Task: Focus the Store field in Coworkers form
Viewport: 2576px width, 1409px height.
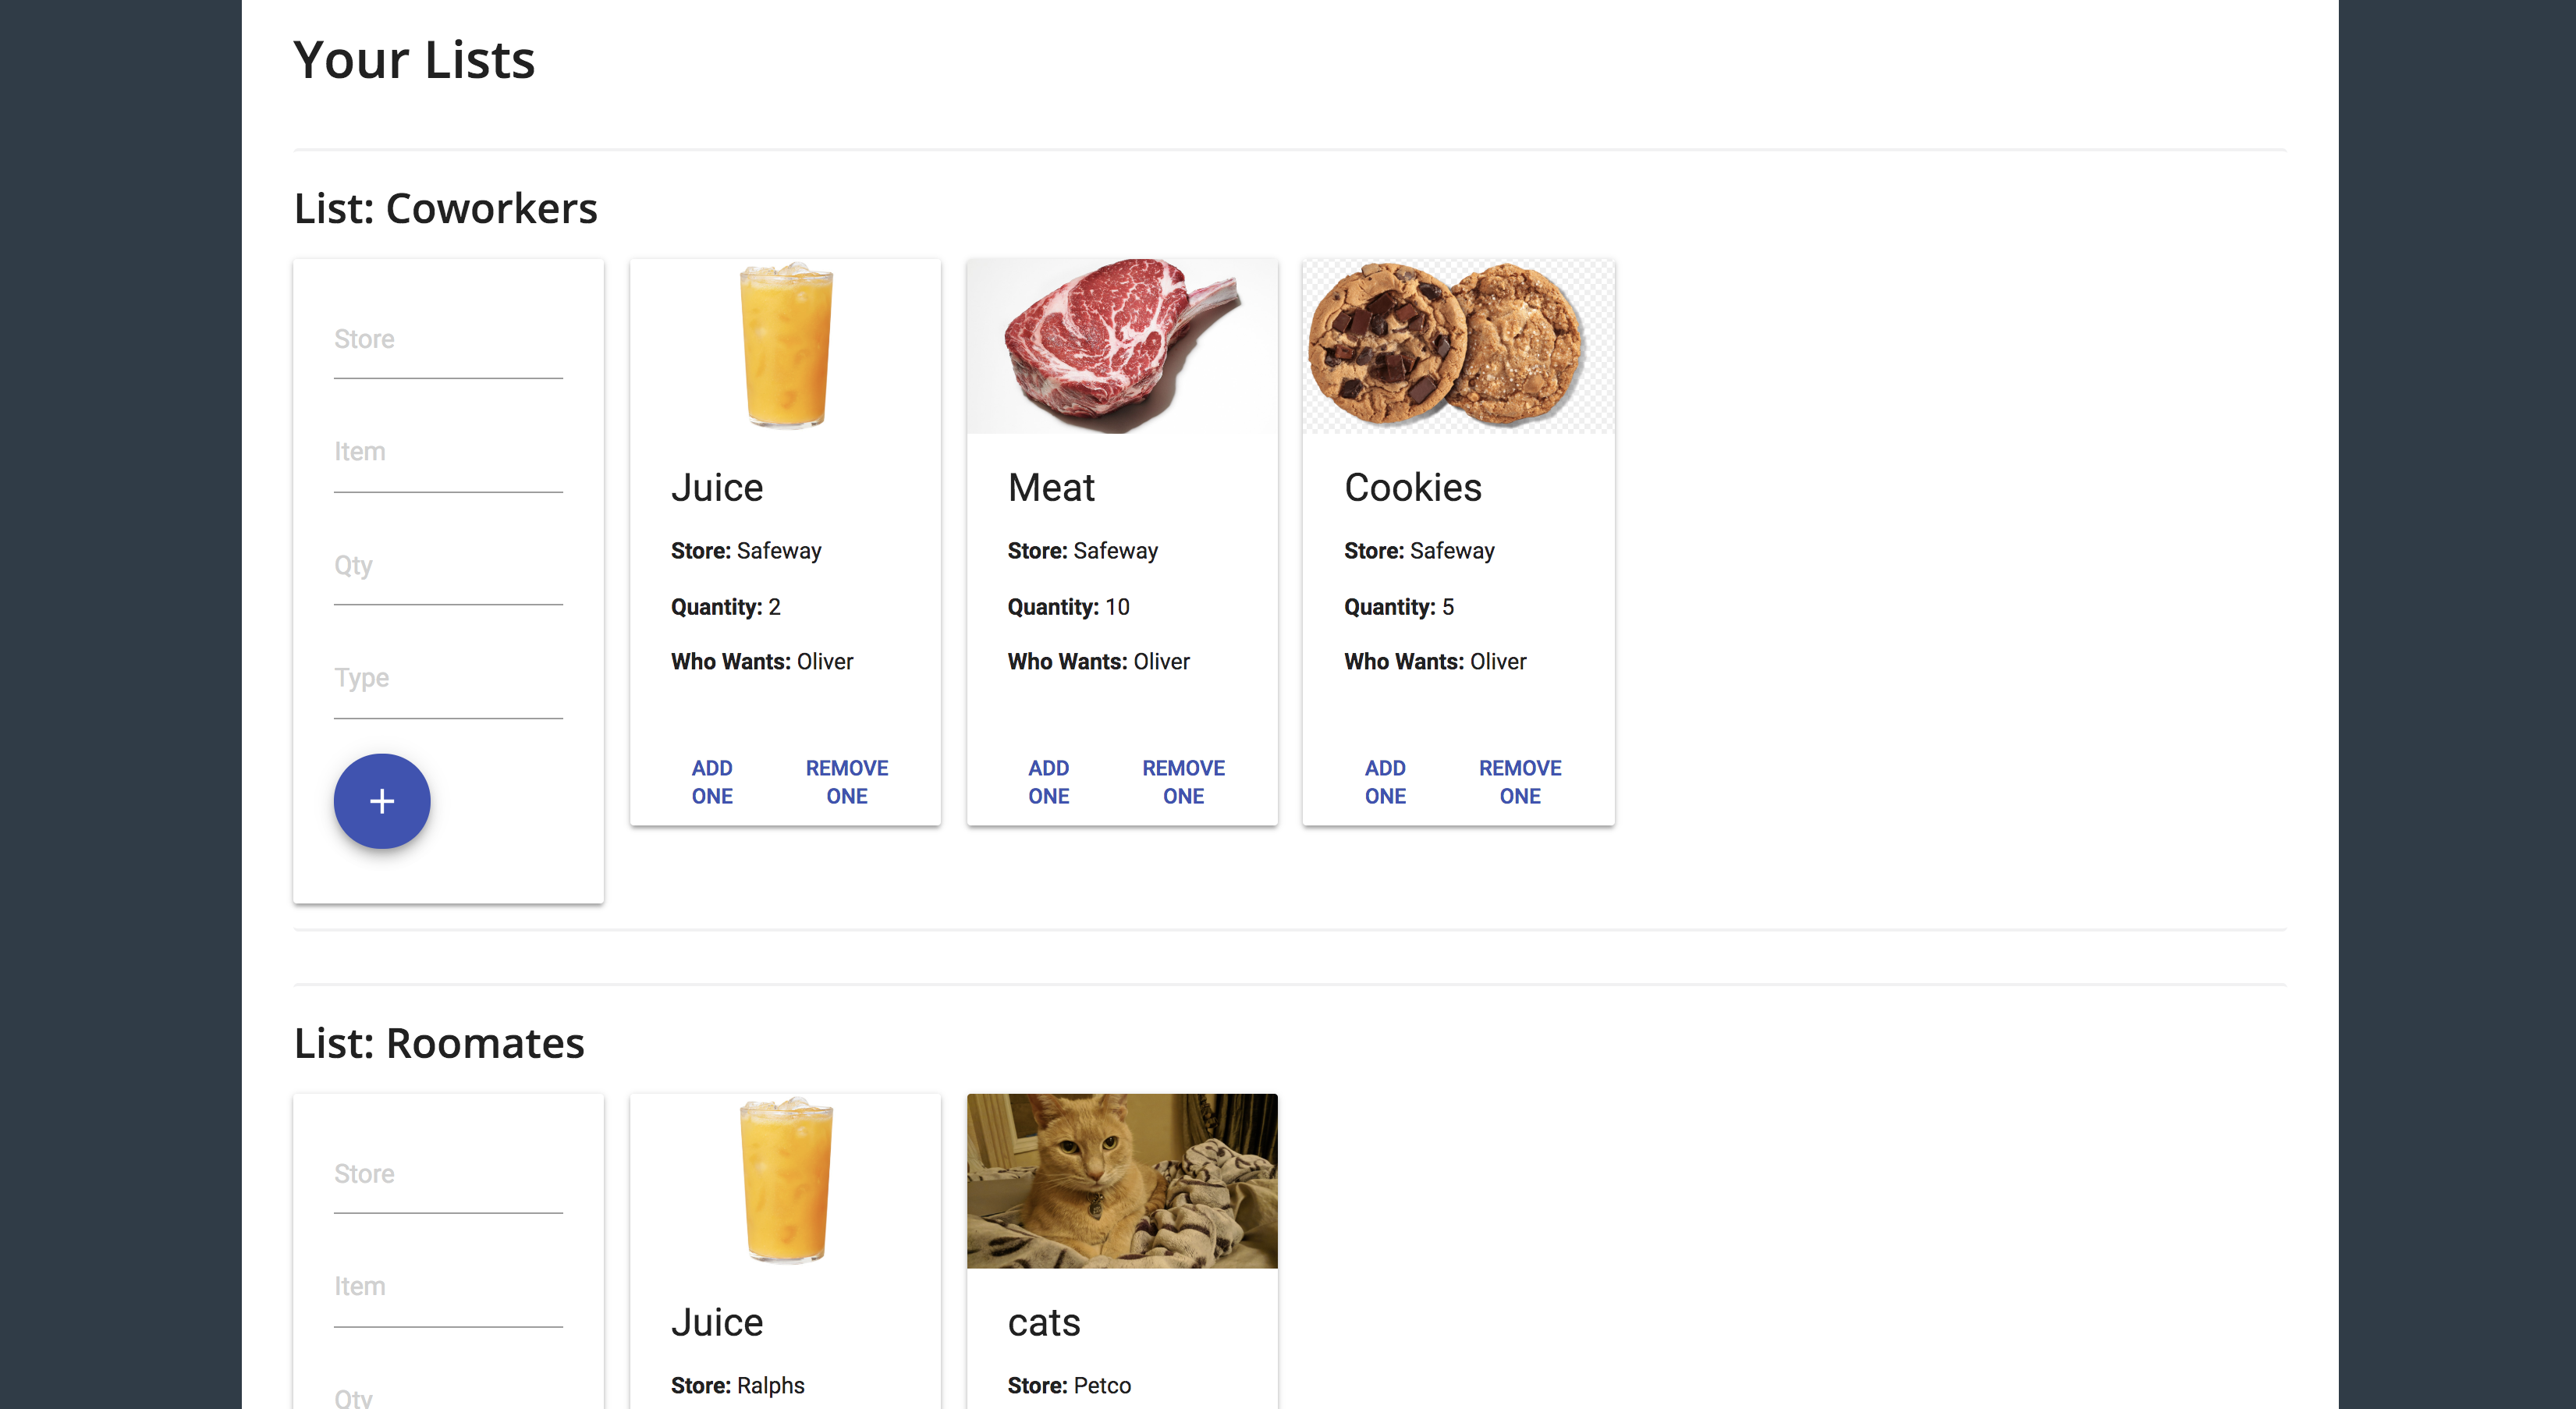Action: 448,341
